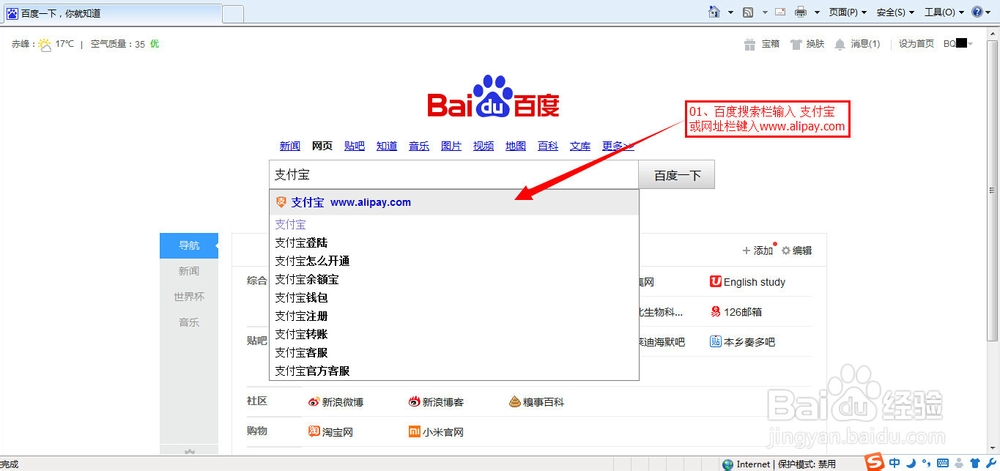
Task: Open the 本乡奏多吧 tieba link
Action: point(742,342)
